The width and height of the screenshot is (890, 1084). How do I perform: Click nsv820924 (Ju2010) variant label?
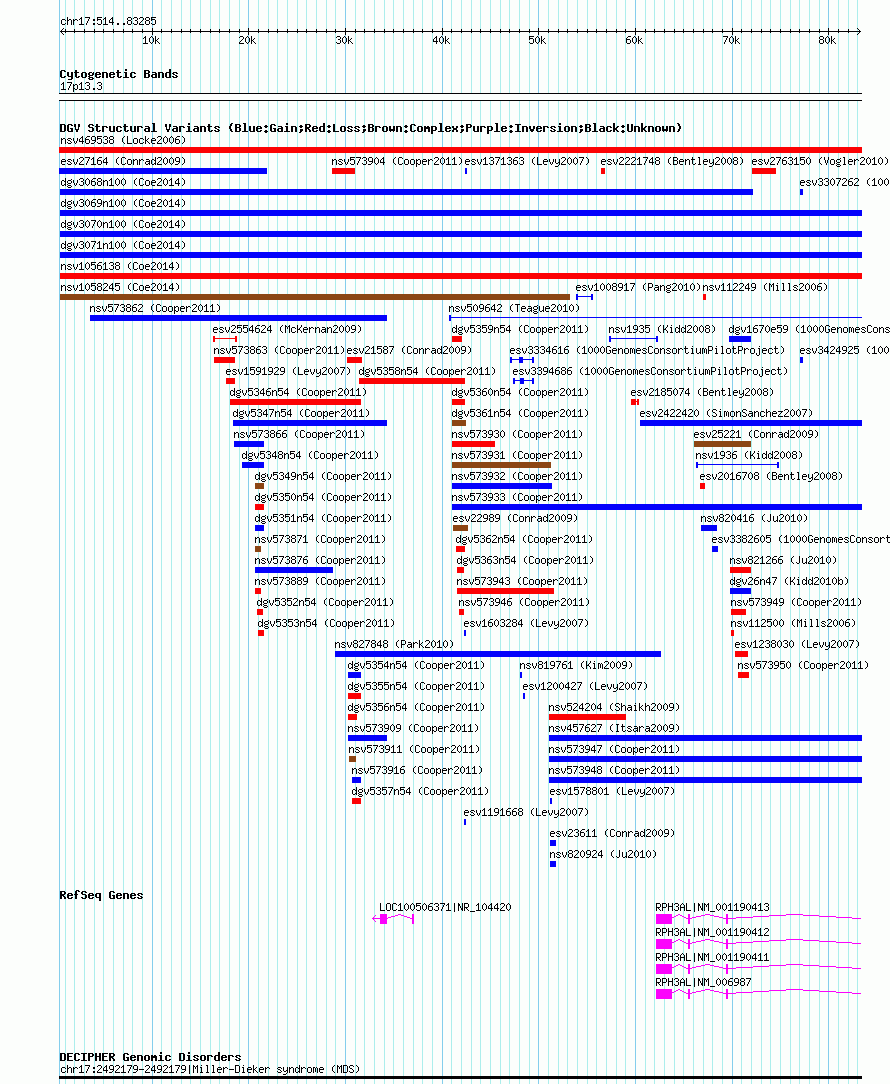[603, 854]
